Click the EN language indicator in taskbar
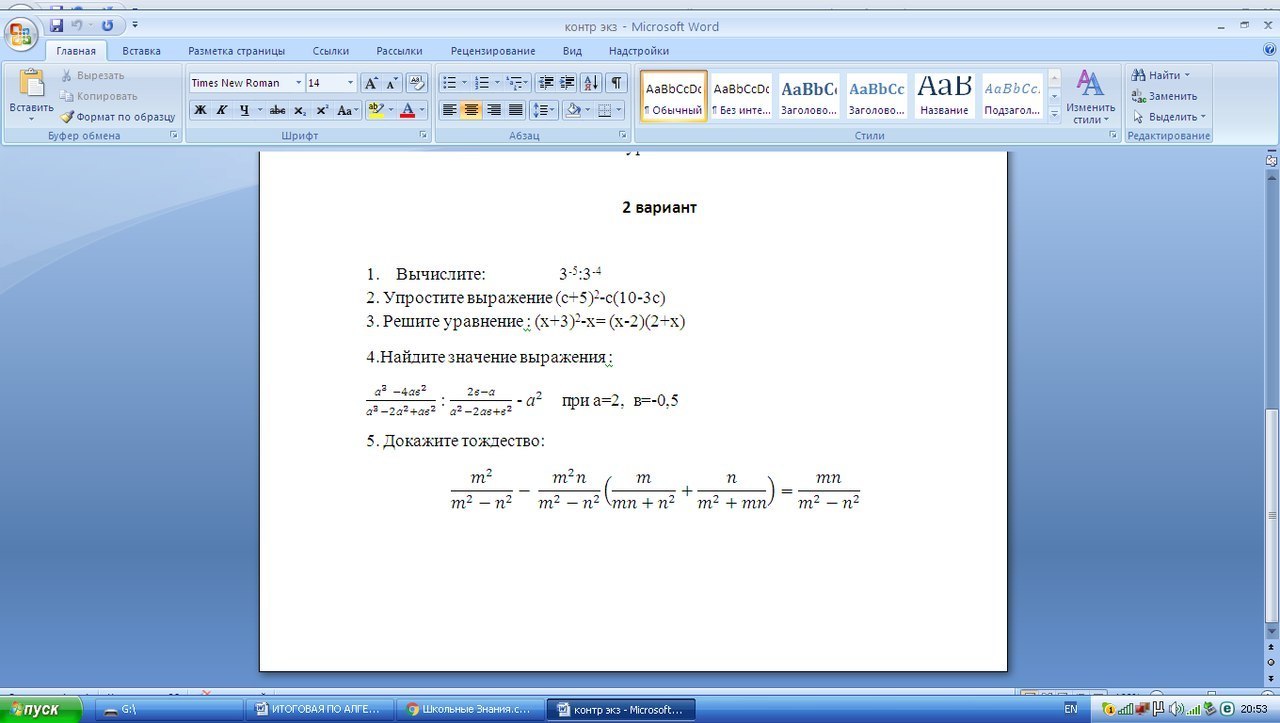Screen dimensions: 1280x723 click(x=1071, y=709)
